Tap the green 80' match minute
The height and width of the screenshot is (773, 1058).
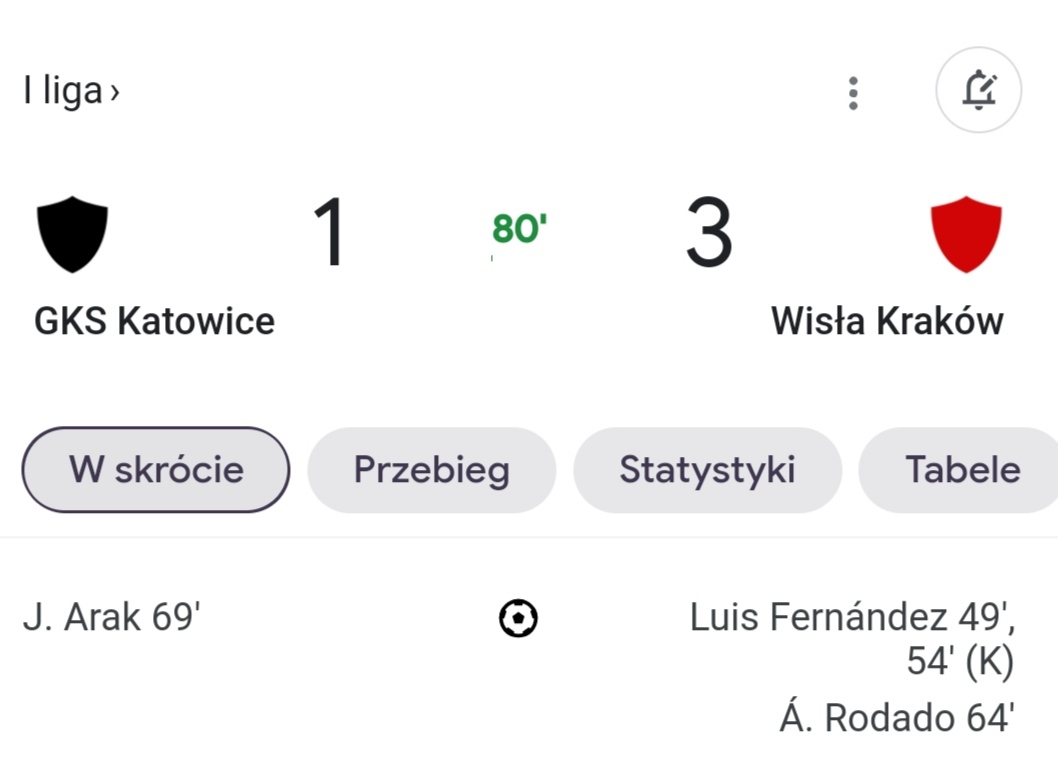tap(519, 229)
